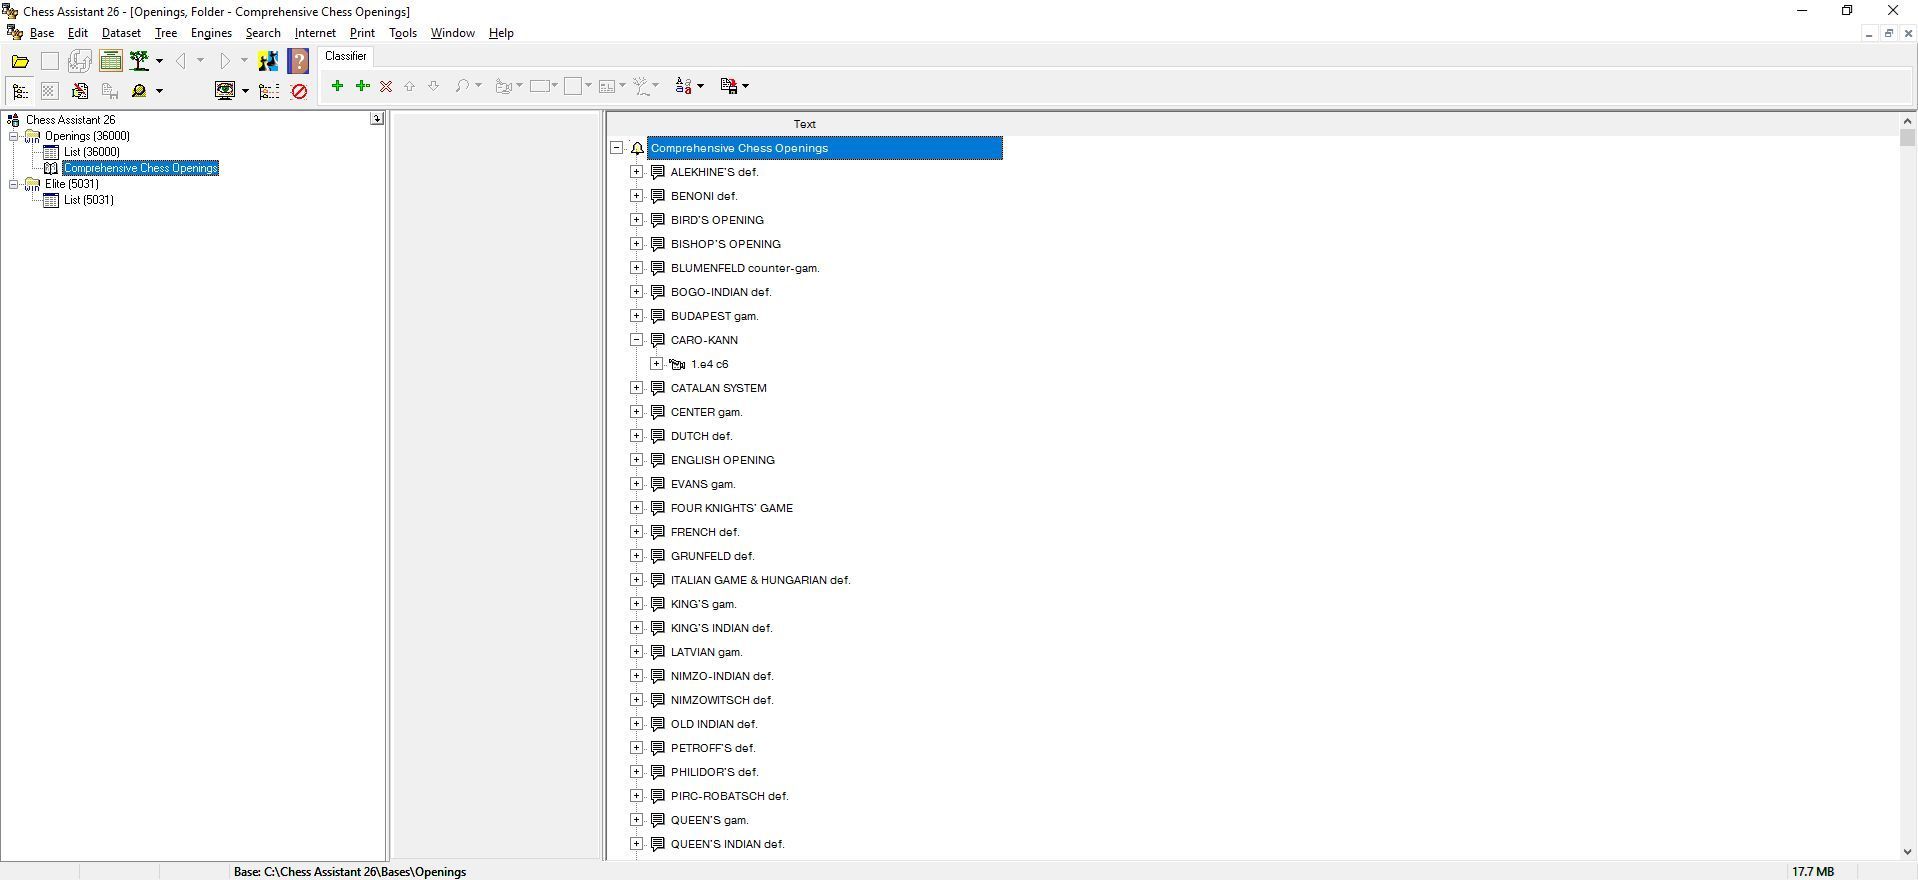Open the tree icon dropdown arrow
The image size is (1918, 880).
tap(159, 61)
